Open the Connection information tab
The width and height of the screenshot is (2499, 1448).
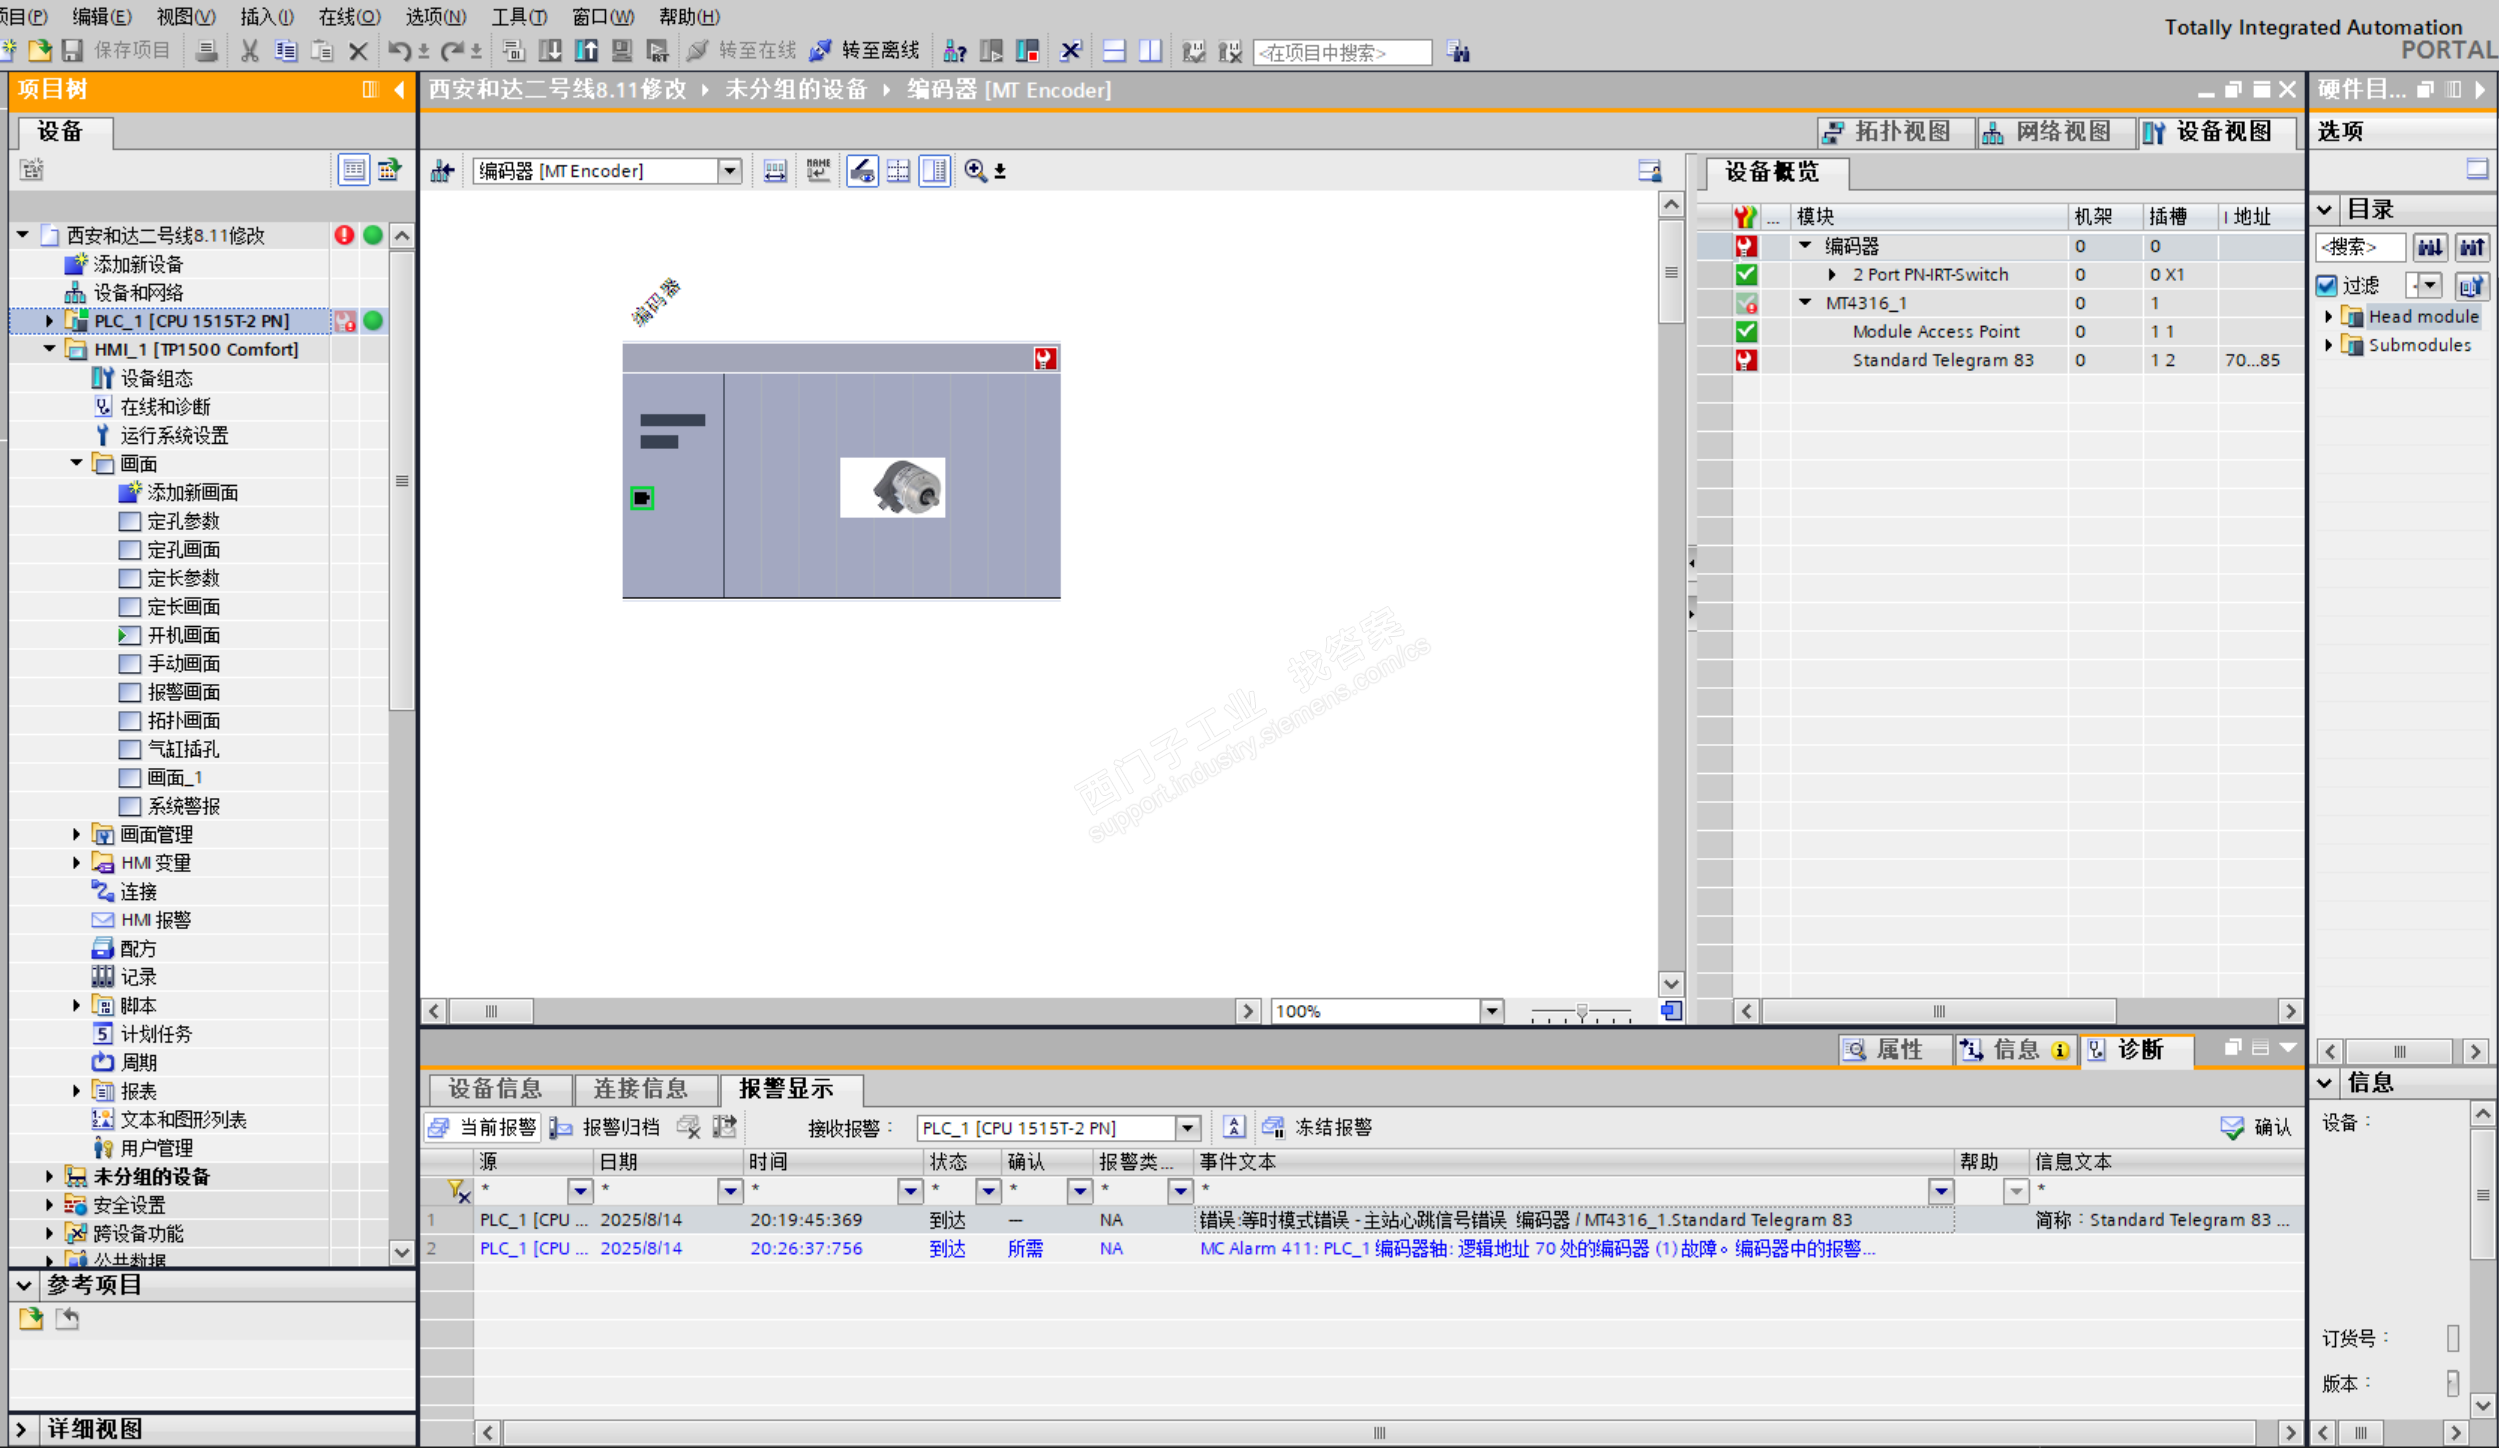click(x=641, y=1089)
